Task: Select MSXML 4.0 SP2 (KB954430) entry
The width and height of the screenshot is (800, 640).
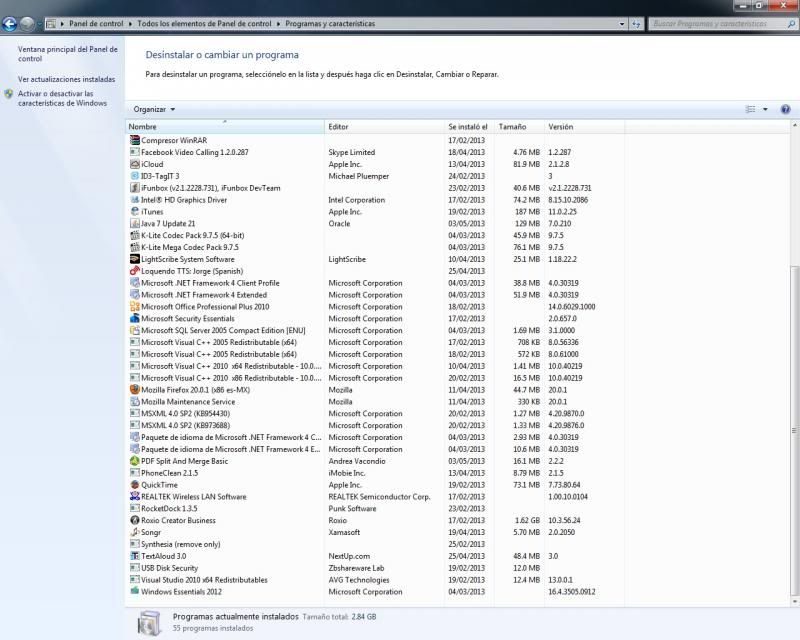Action: 375,413
